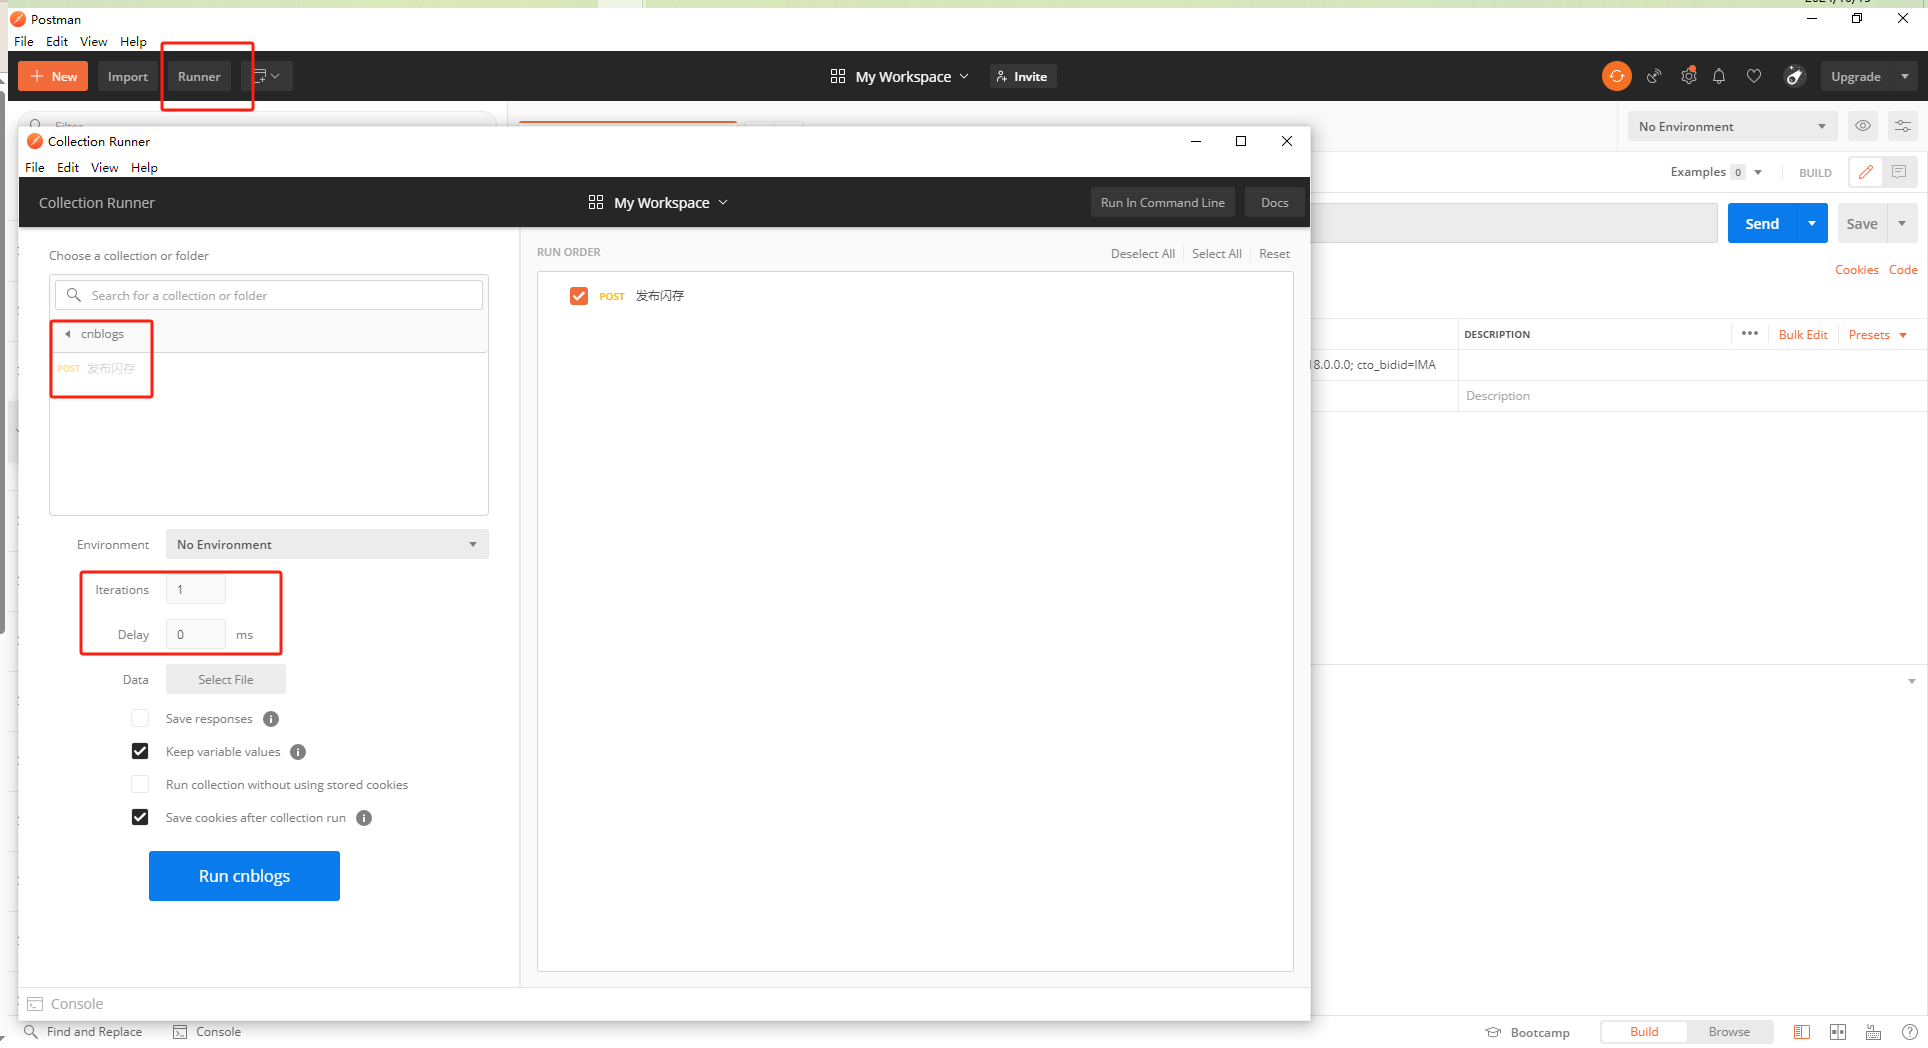
Task: Click the Import button
Action: click(x=127, y=76)
